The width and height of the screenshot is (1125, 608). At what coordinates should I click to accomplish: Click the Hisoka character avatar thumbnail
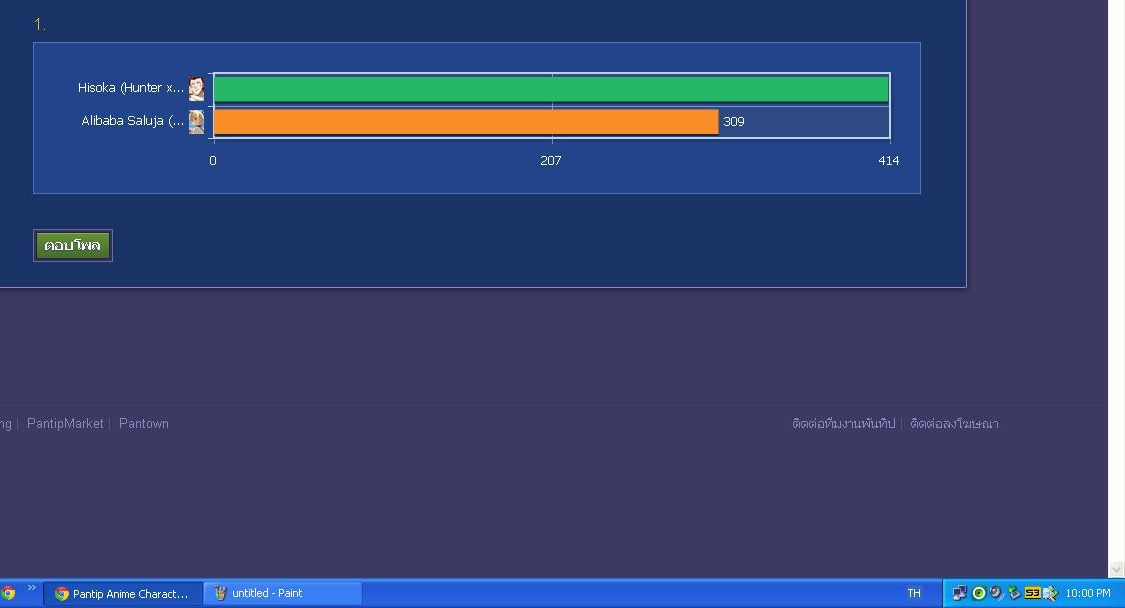point(196,88)
